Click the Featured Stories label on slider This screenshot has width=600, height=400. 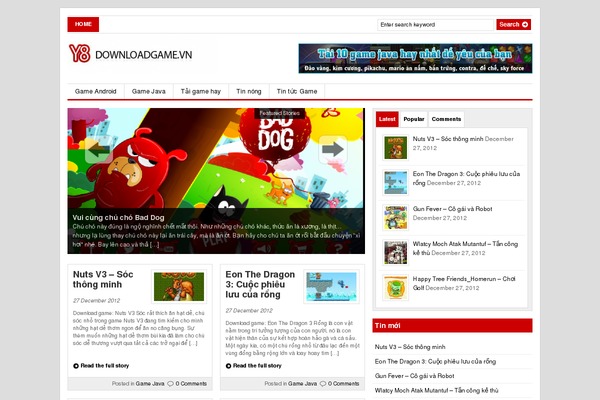tap(279, 113)
